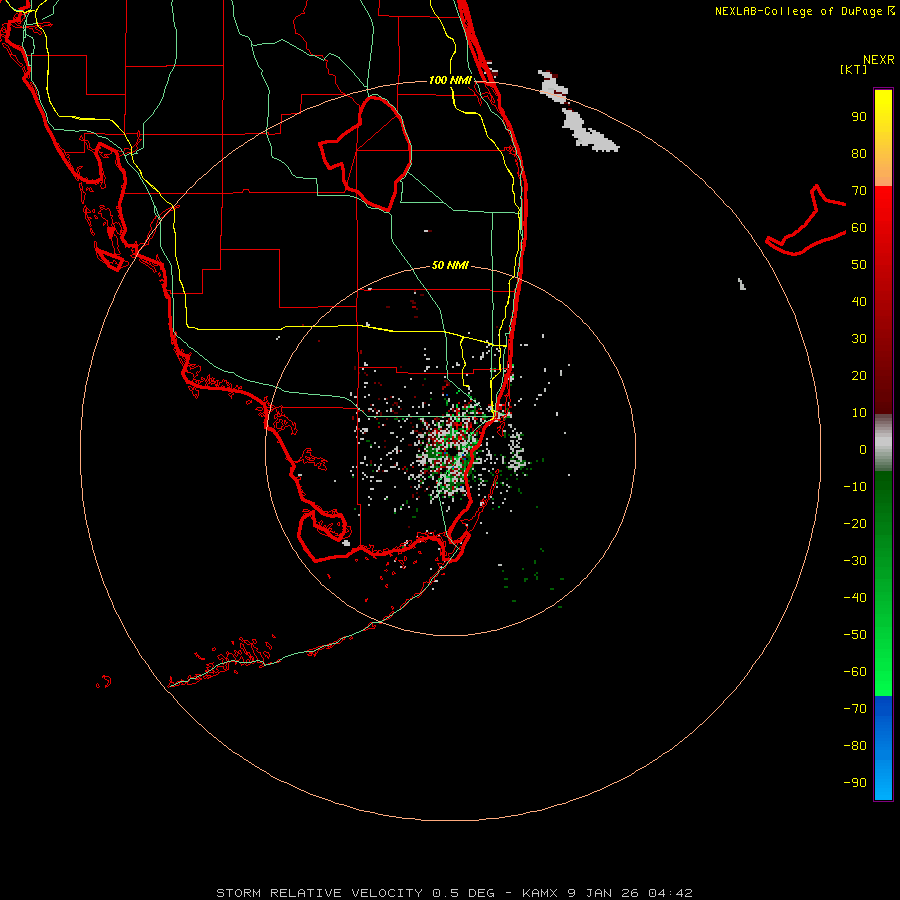The width and height of the screenshot is (900, 900).
Task: Click the 90 value on the velocity scale
Action: point(859,117)
